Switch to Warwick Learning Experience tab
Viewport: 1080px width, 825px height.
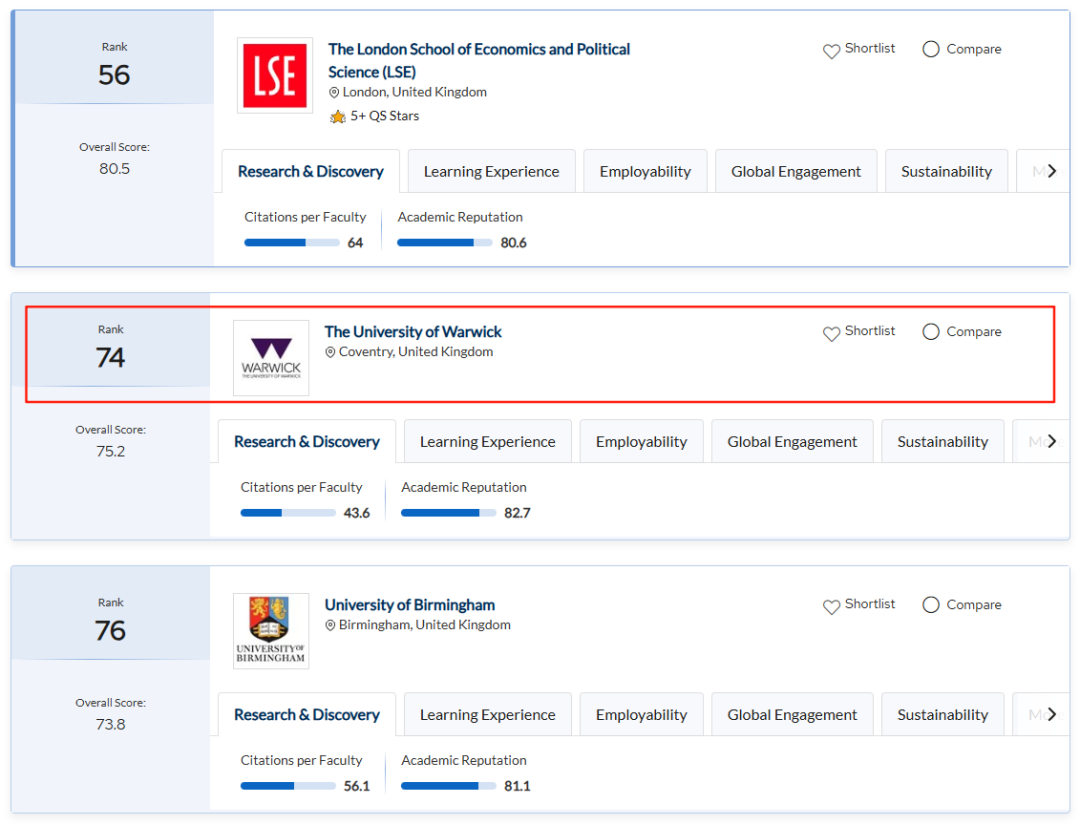pos(488,441)
